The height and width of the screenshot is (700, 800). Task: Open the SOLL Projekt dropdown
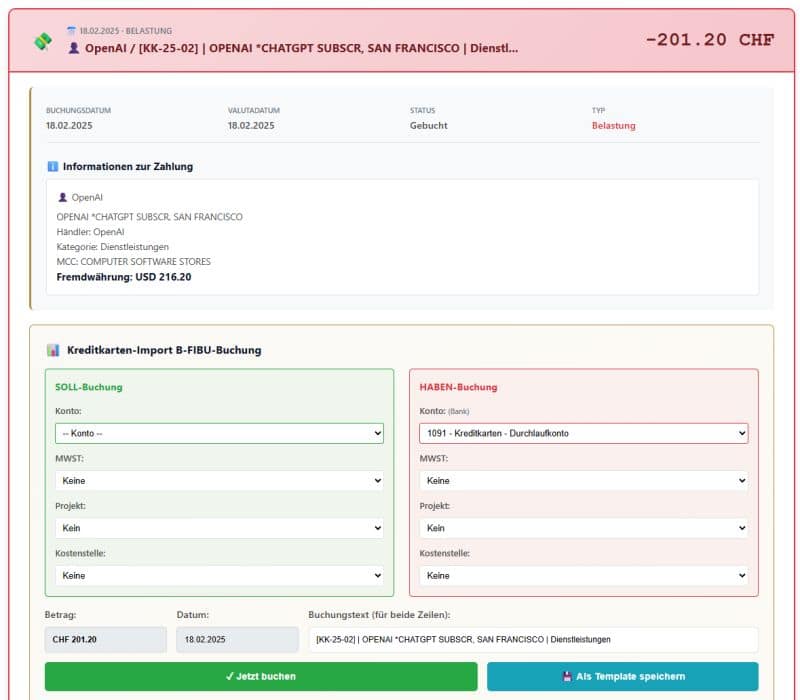pos(219,528)
